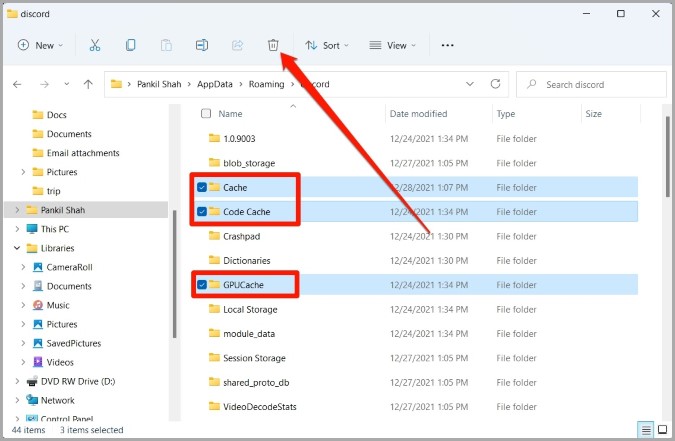The height and width of the screenshot is (441, 675).
Task: Click the Music library icon
Action: click(38, 305)
